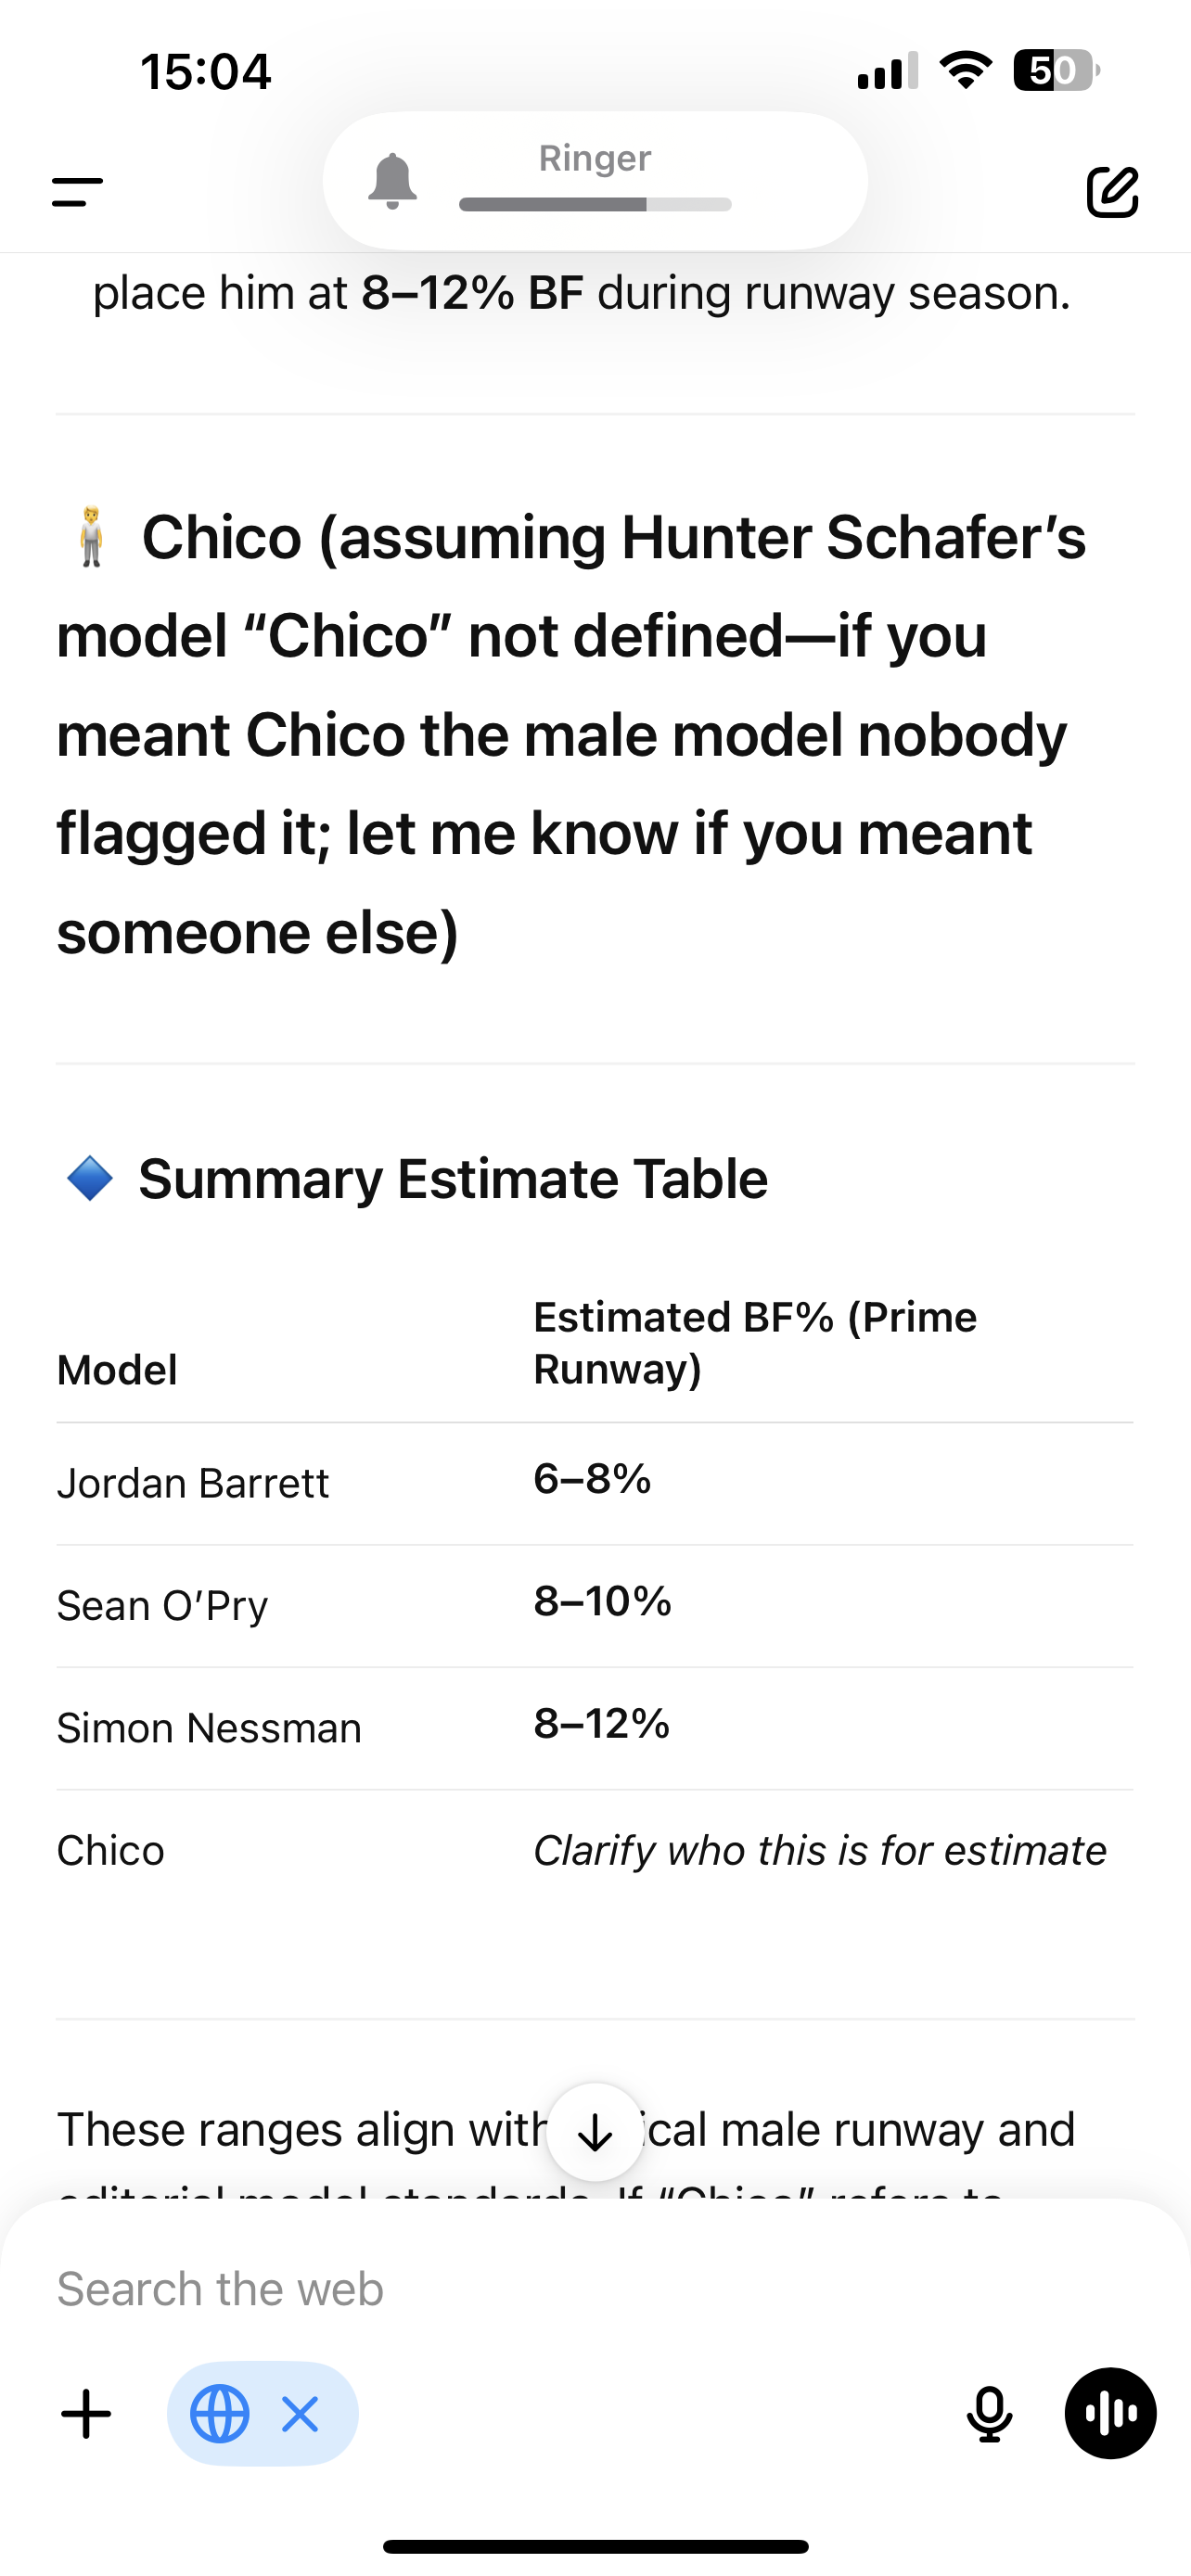Screen dimensions: 1191x2576
Task: Tap the scroll-to-bottom arrow button
Action: coord(595,2132)
